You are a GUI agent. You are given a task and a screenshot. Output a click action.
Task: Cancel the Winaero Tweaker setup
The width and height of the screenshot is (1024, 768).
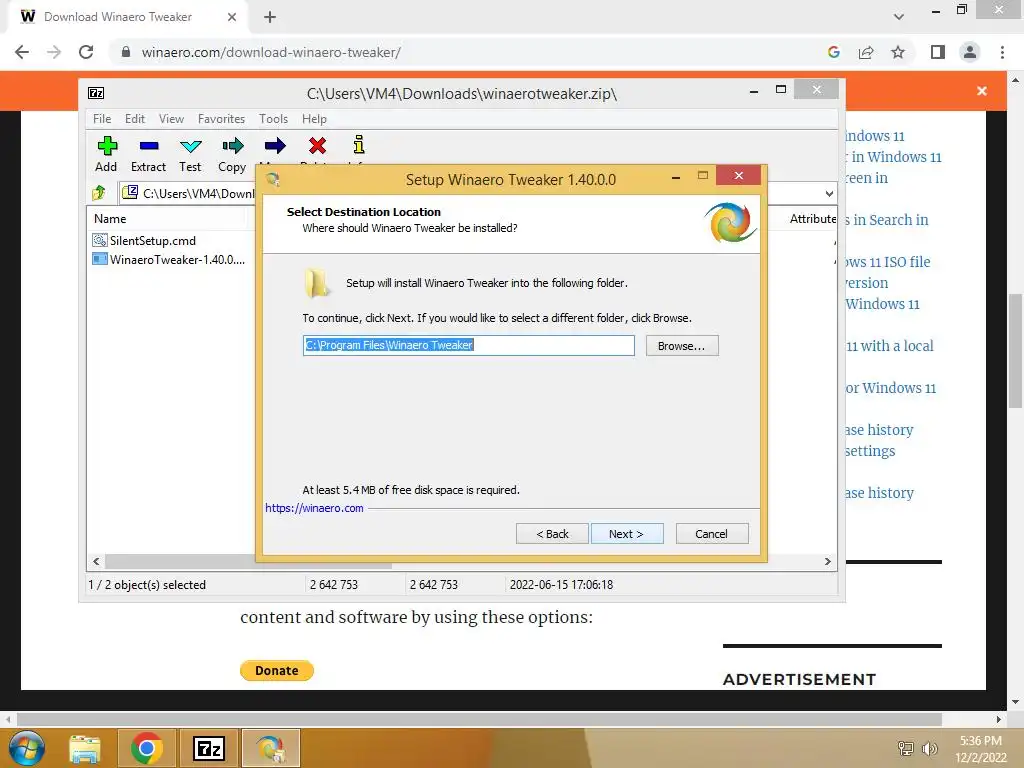[712, 534]
